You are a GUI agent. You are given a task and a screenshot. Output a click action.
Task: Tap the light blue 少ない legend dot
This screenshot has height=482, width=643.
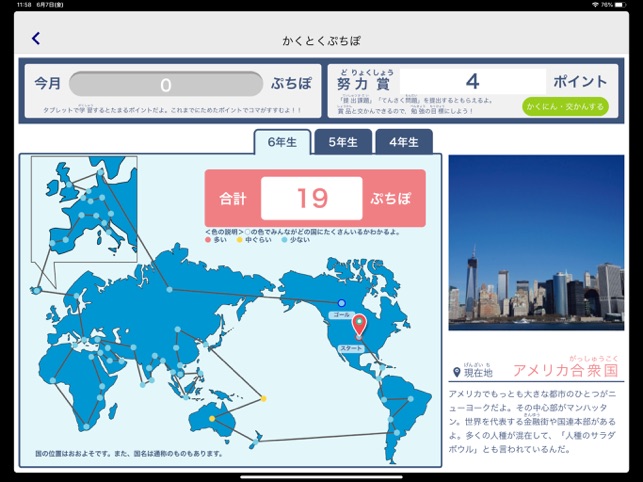[284, 240]
